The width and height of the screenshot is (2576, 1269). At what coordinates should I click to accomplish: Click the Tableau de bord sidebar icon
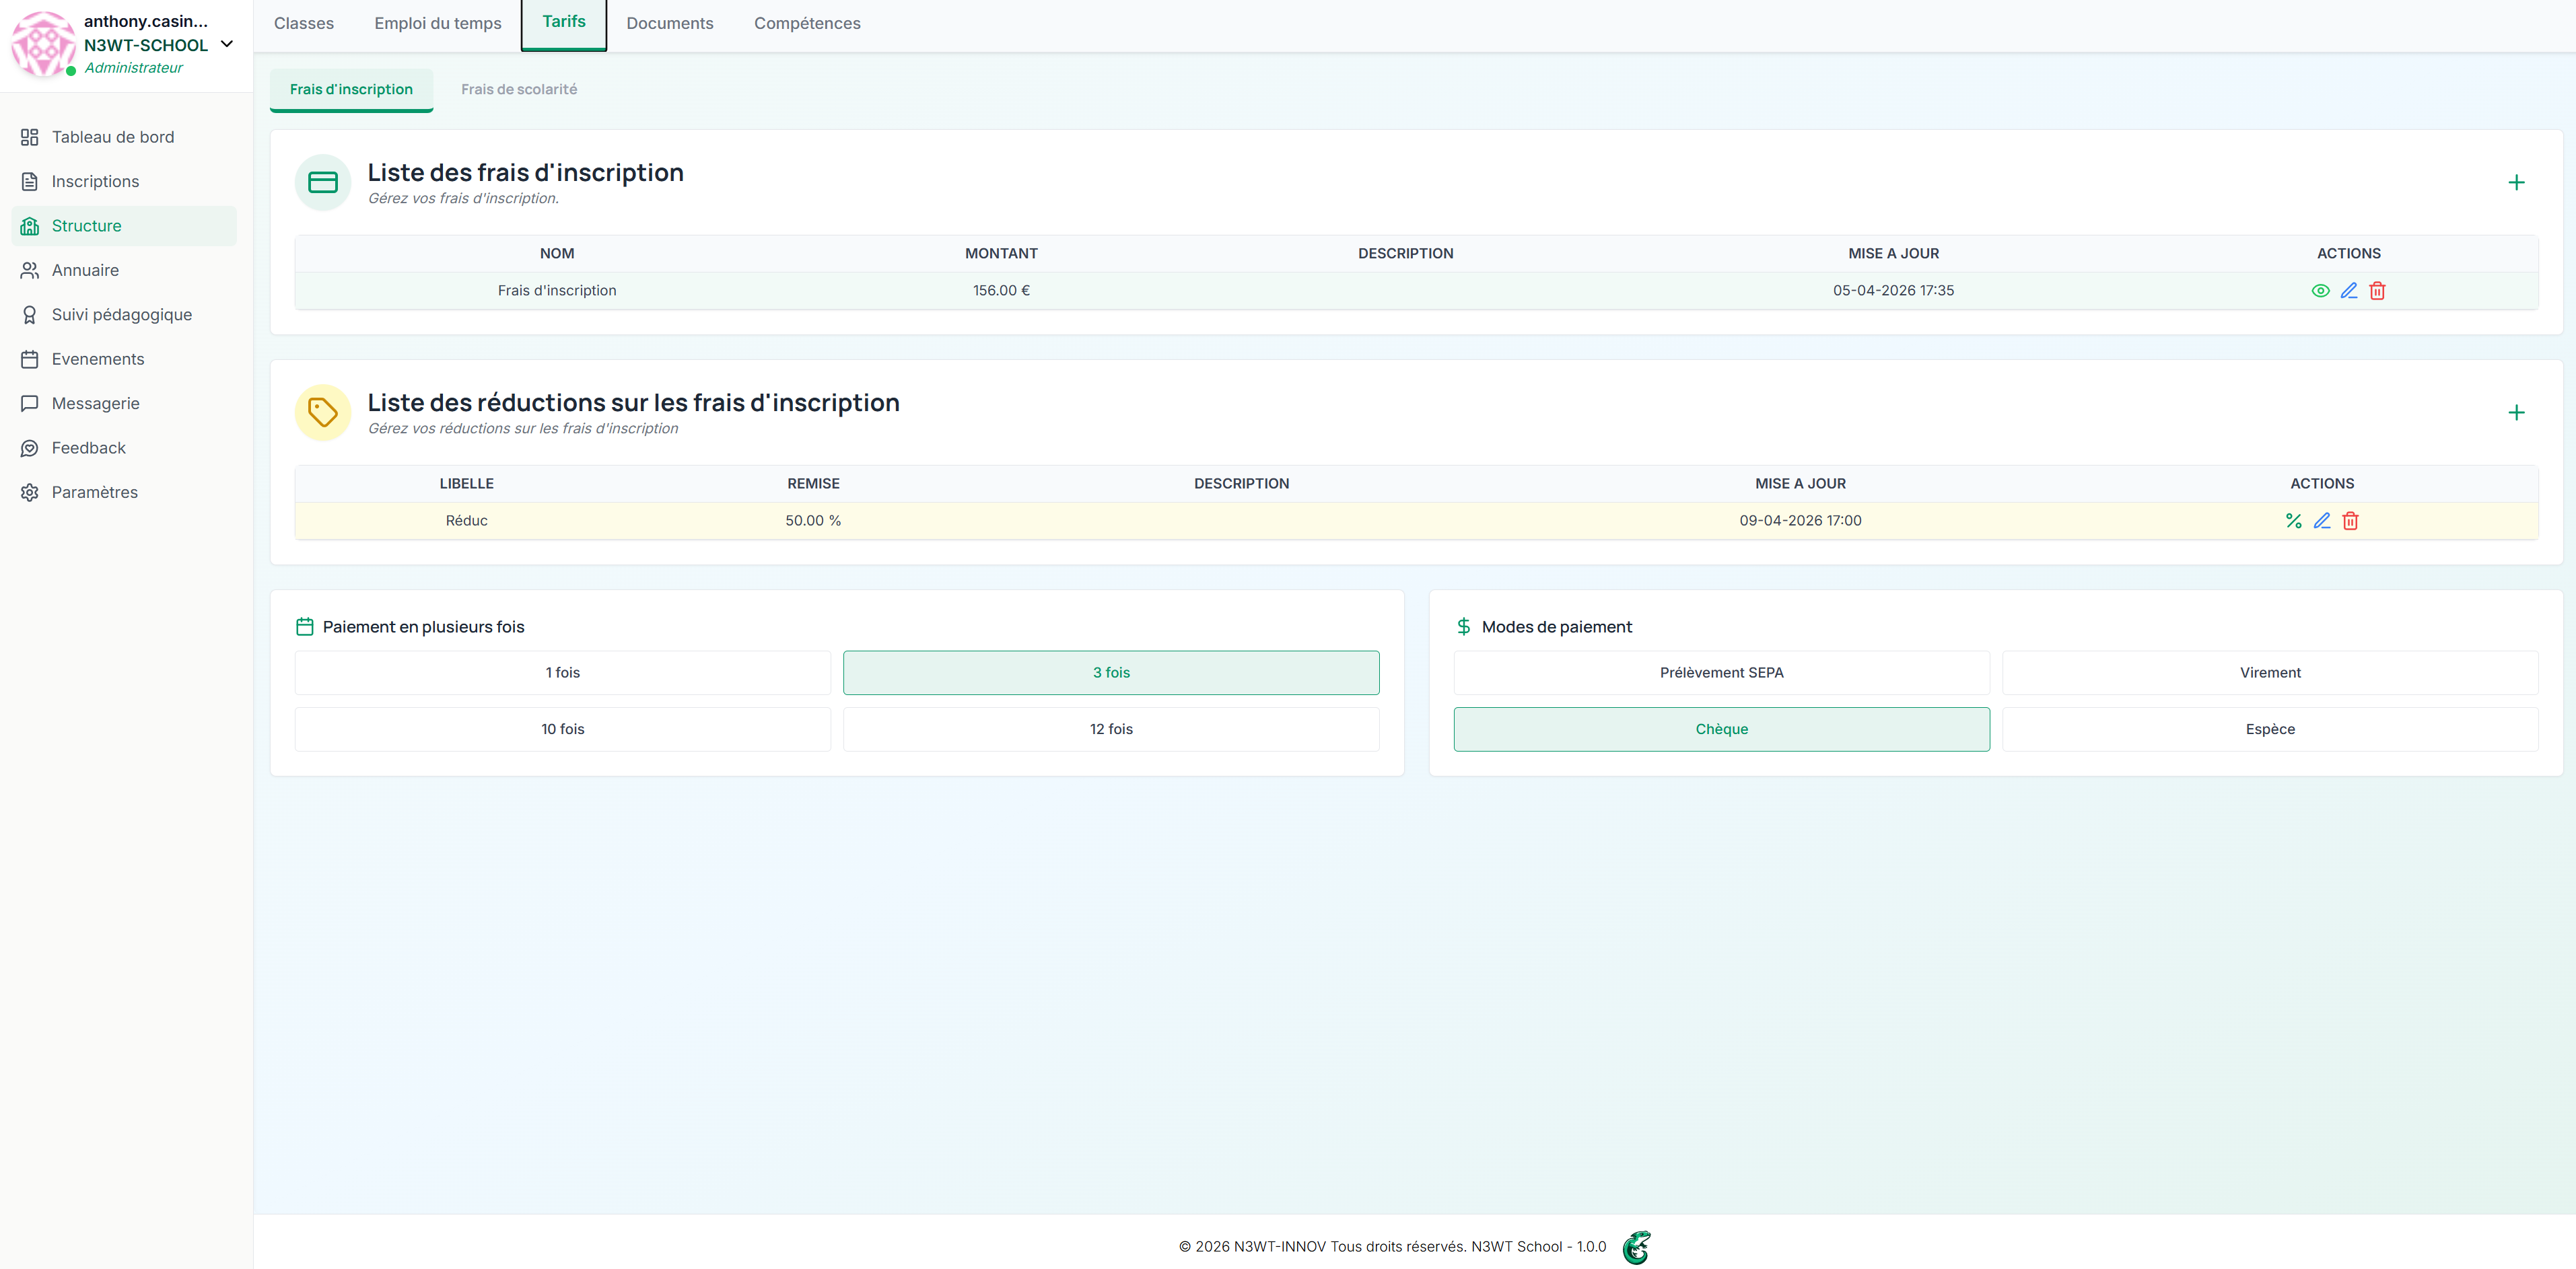(30, 137)
